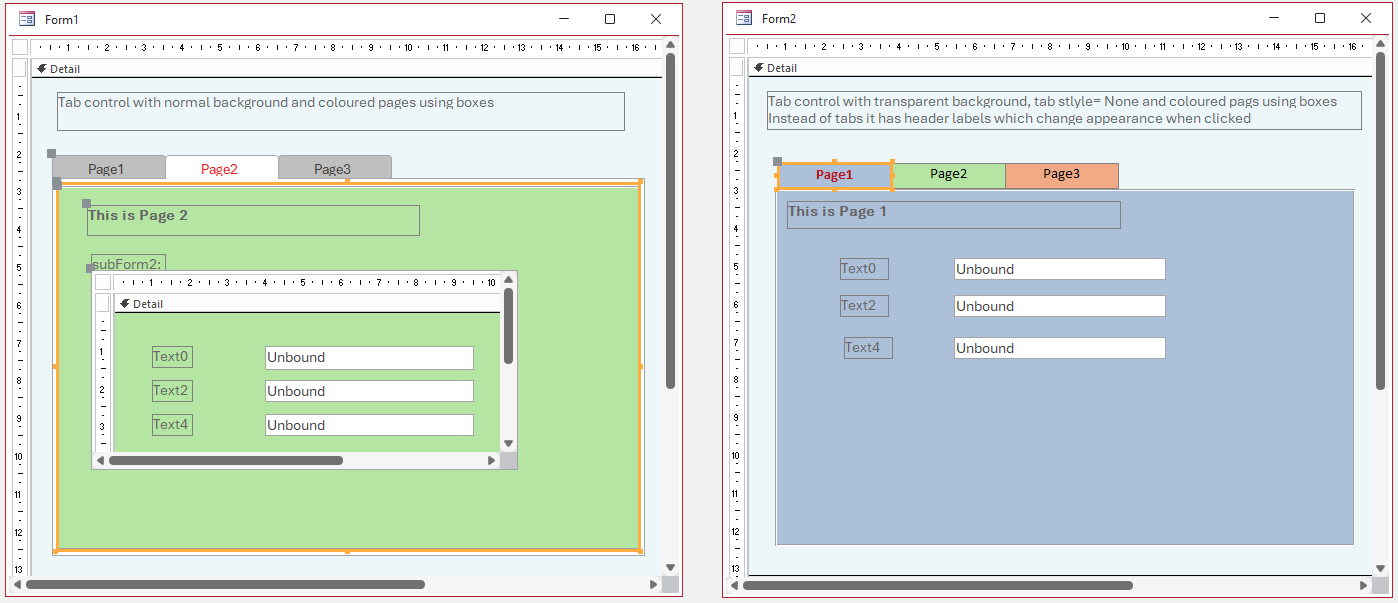Viewport: 1398px width, 603px height.
Task: Click the subform horizontal scrollbar thumb
Action: point(226,461)
